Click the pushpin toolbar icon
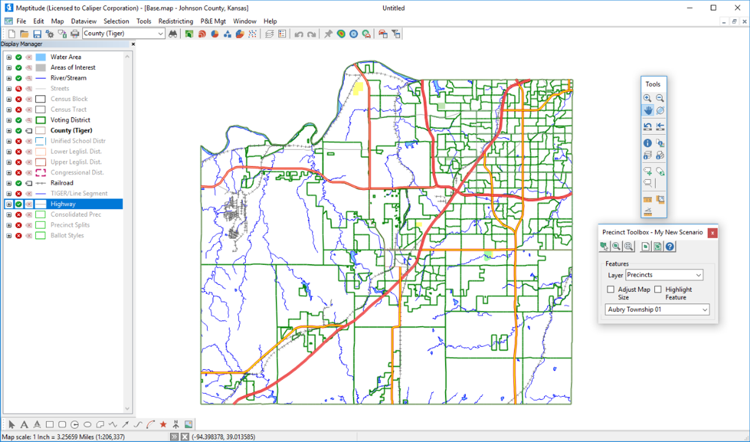 point(328,34)
